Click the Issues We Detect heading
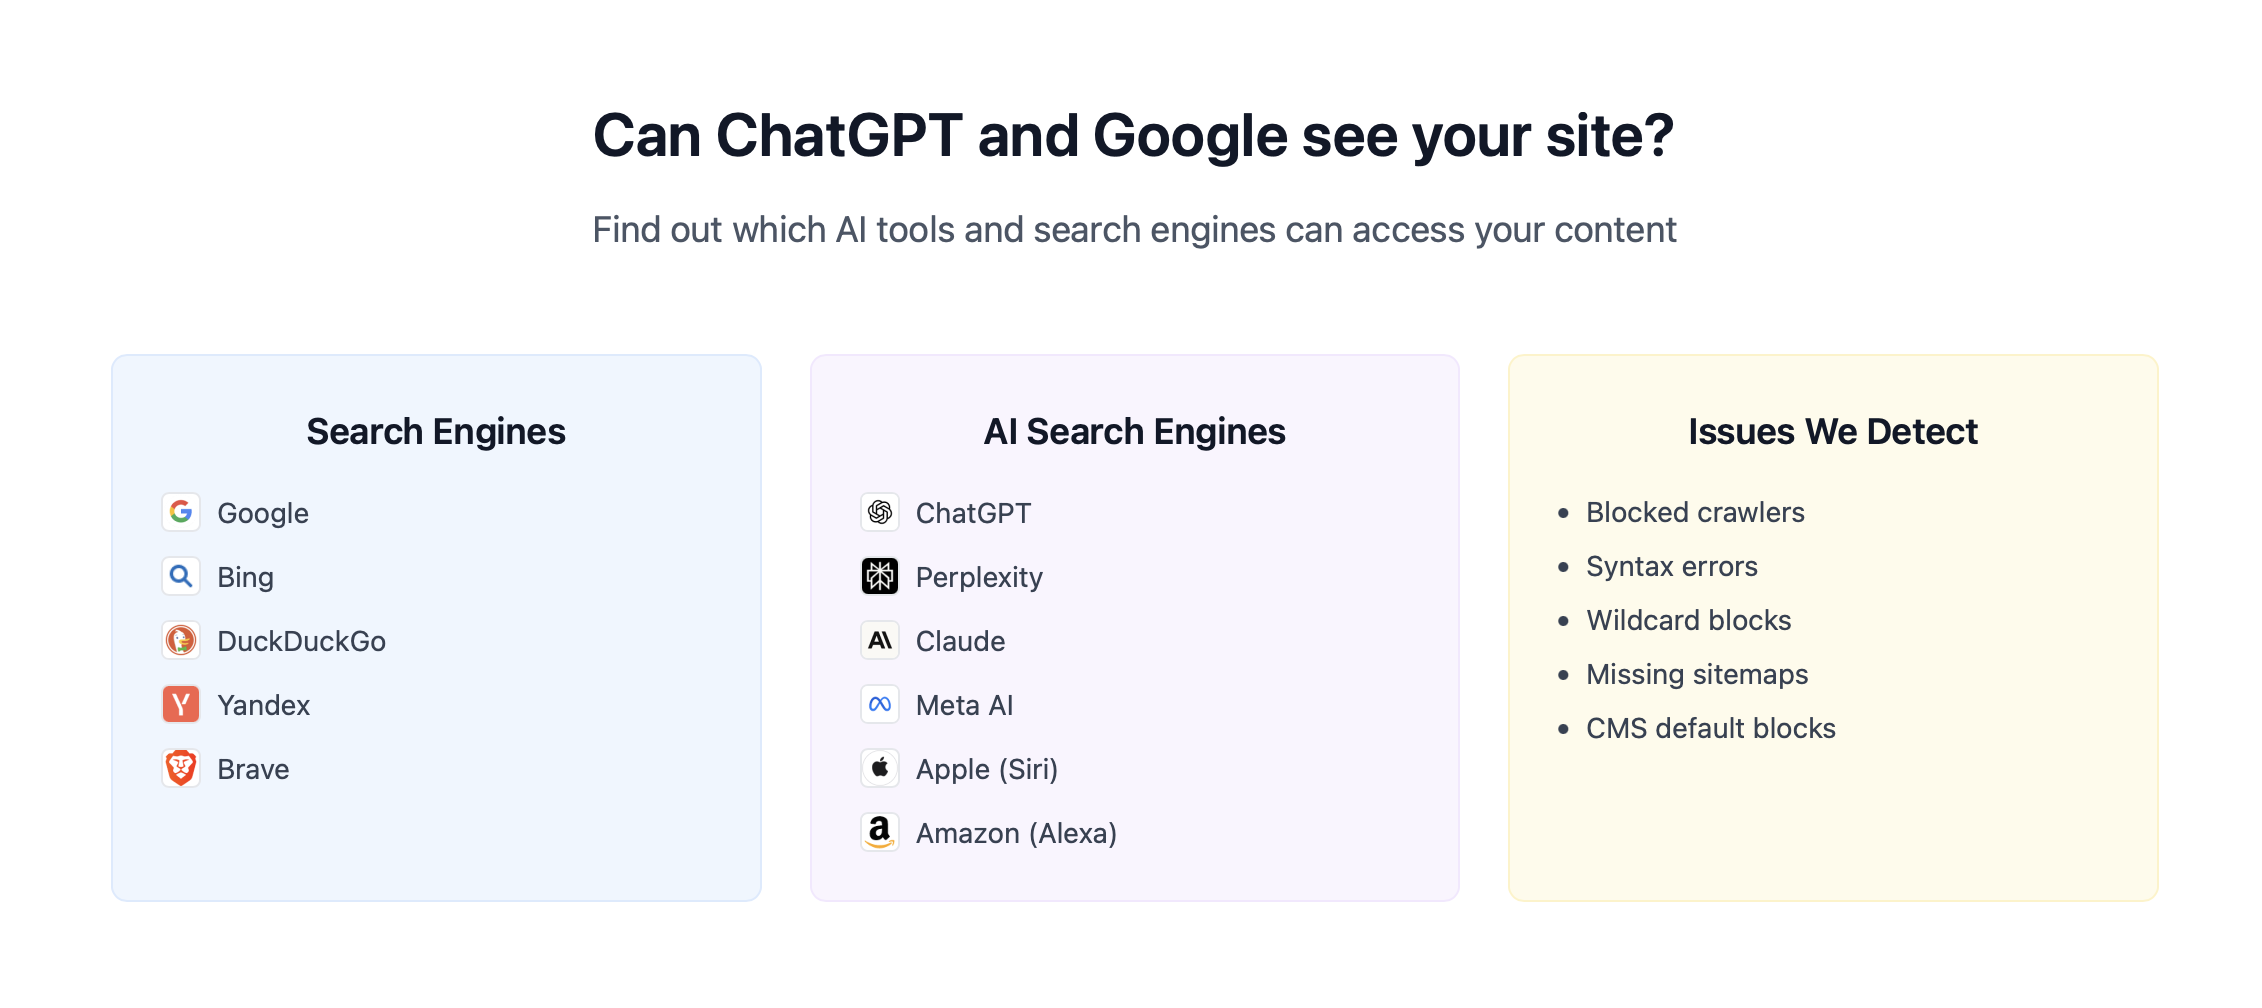 pos(1832,432)
